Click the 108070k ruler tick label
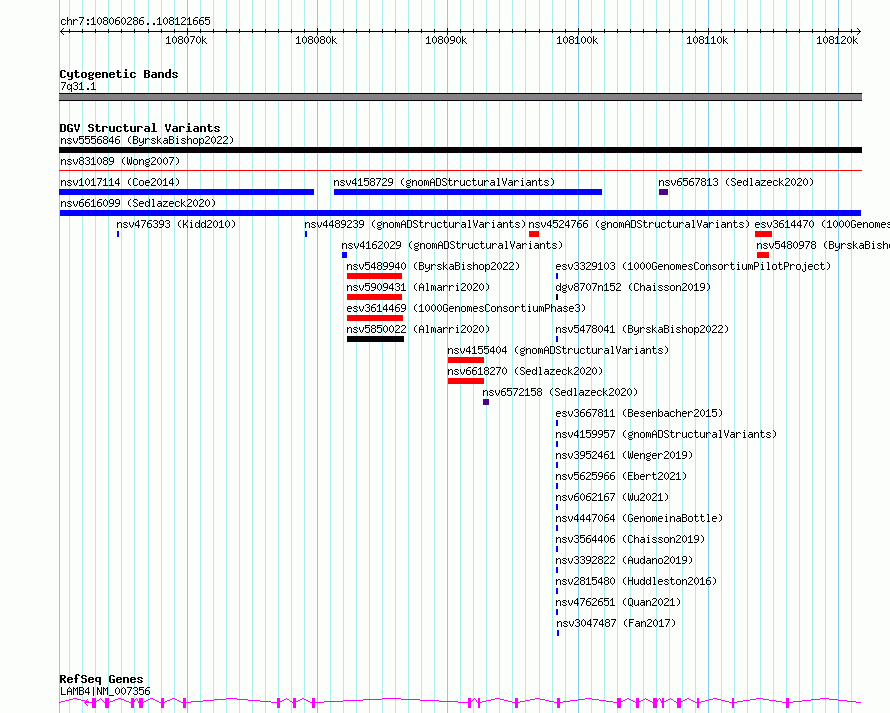890x713 pixels. tap(186, 40)
